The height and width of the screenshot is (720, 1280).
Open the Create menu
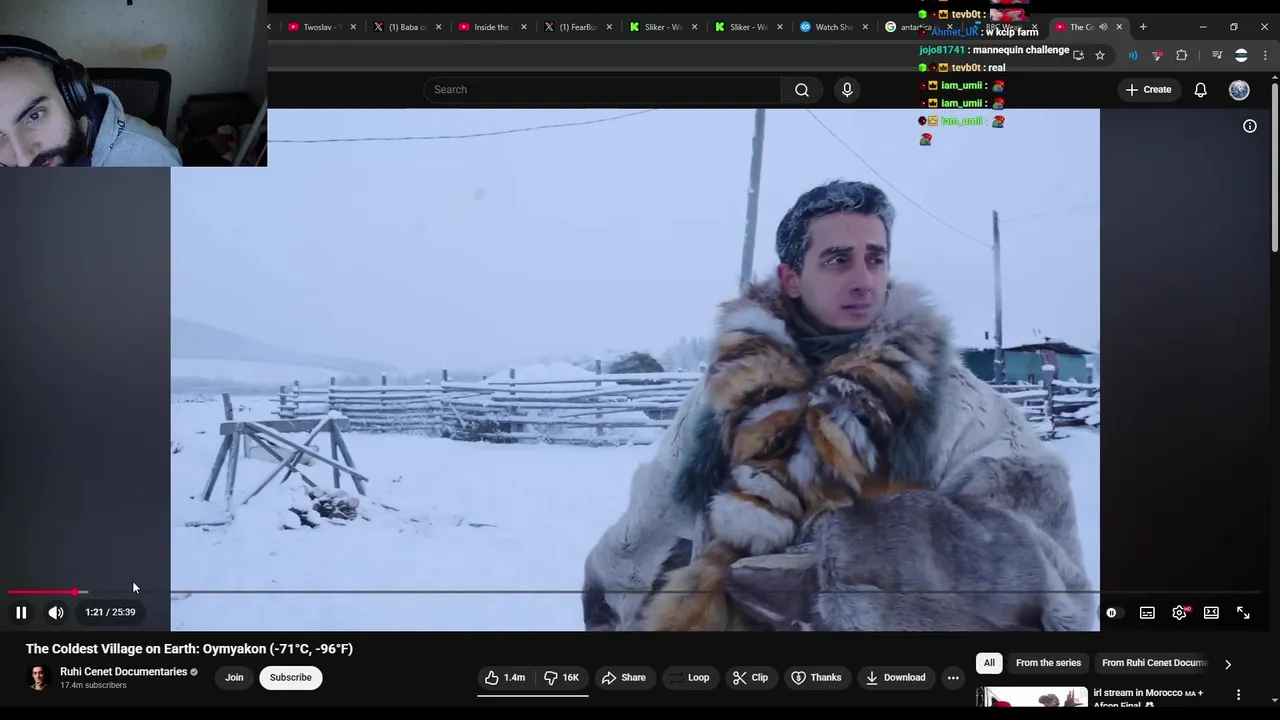coord(1148,90)
